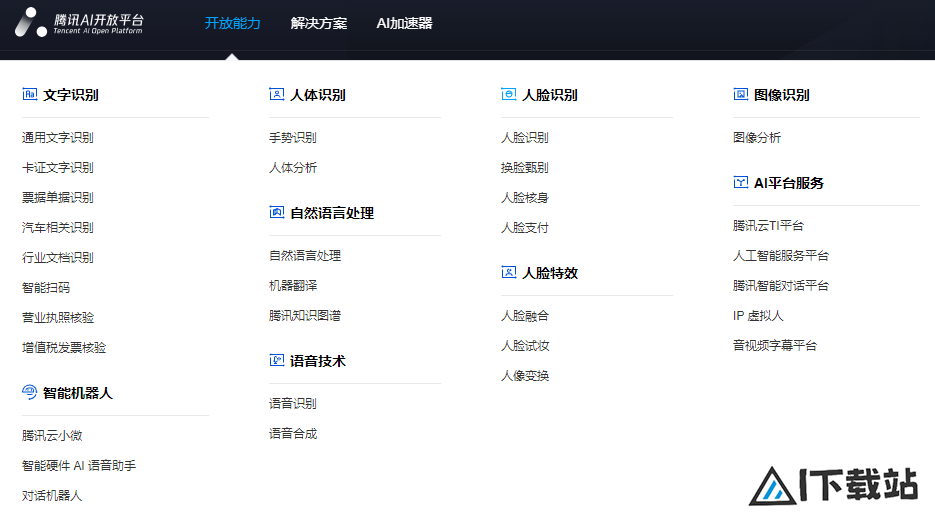Open the 解决方案 menu tab
This screenshot has height=515, width=935.
point(318,23)
